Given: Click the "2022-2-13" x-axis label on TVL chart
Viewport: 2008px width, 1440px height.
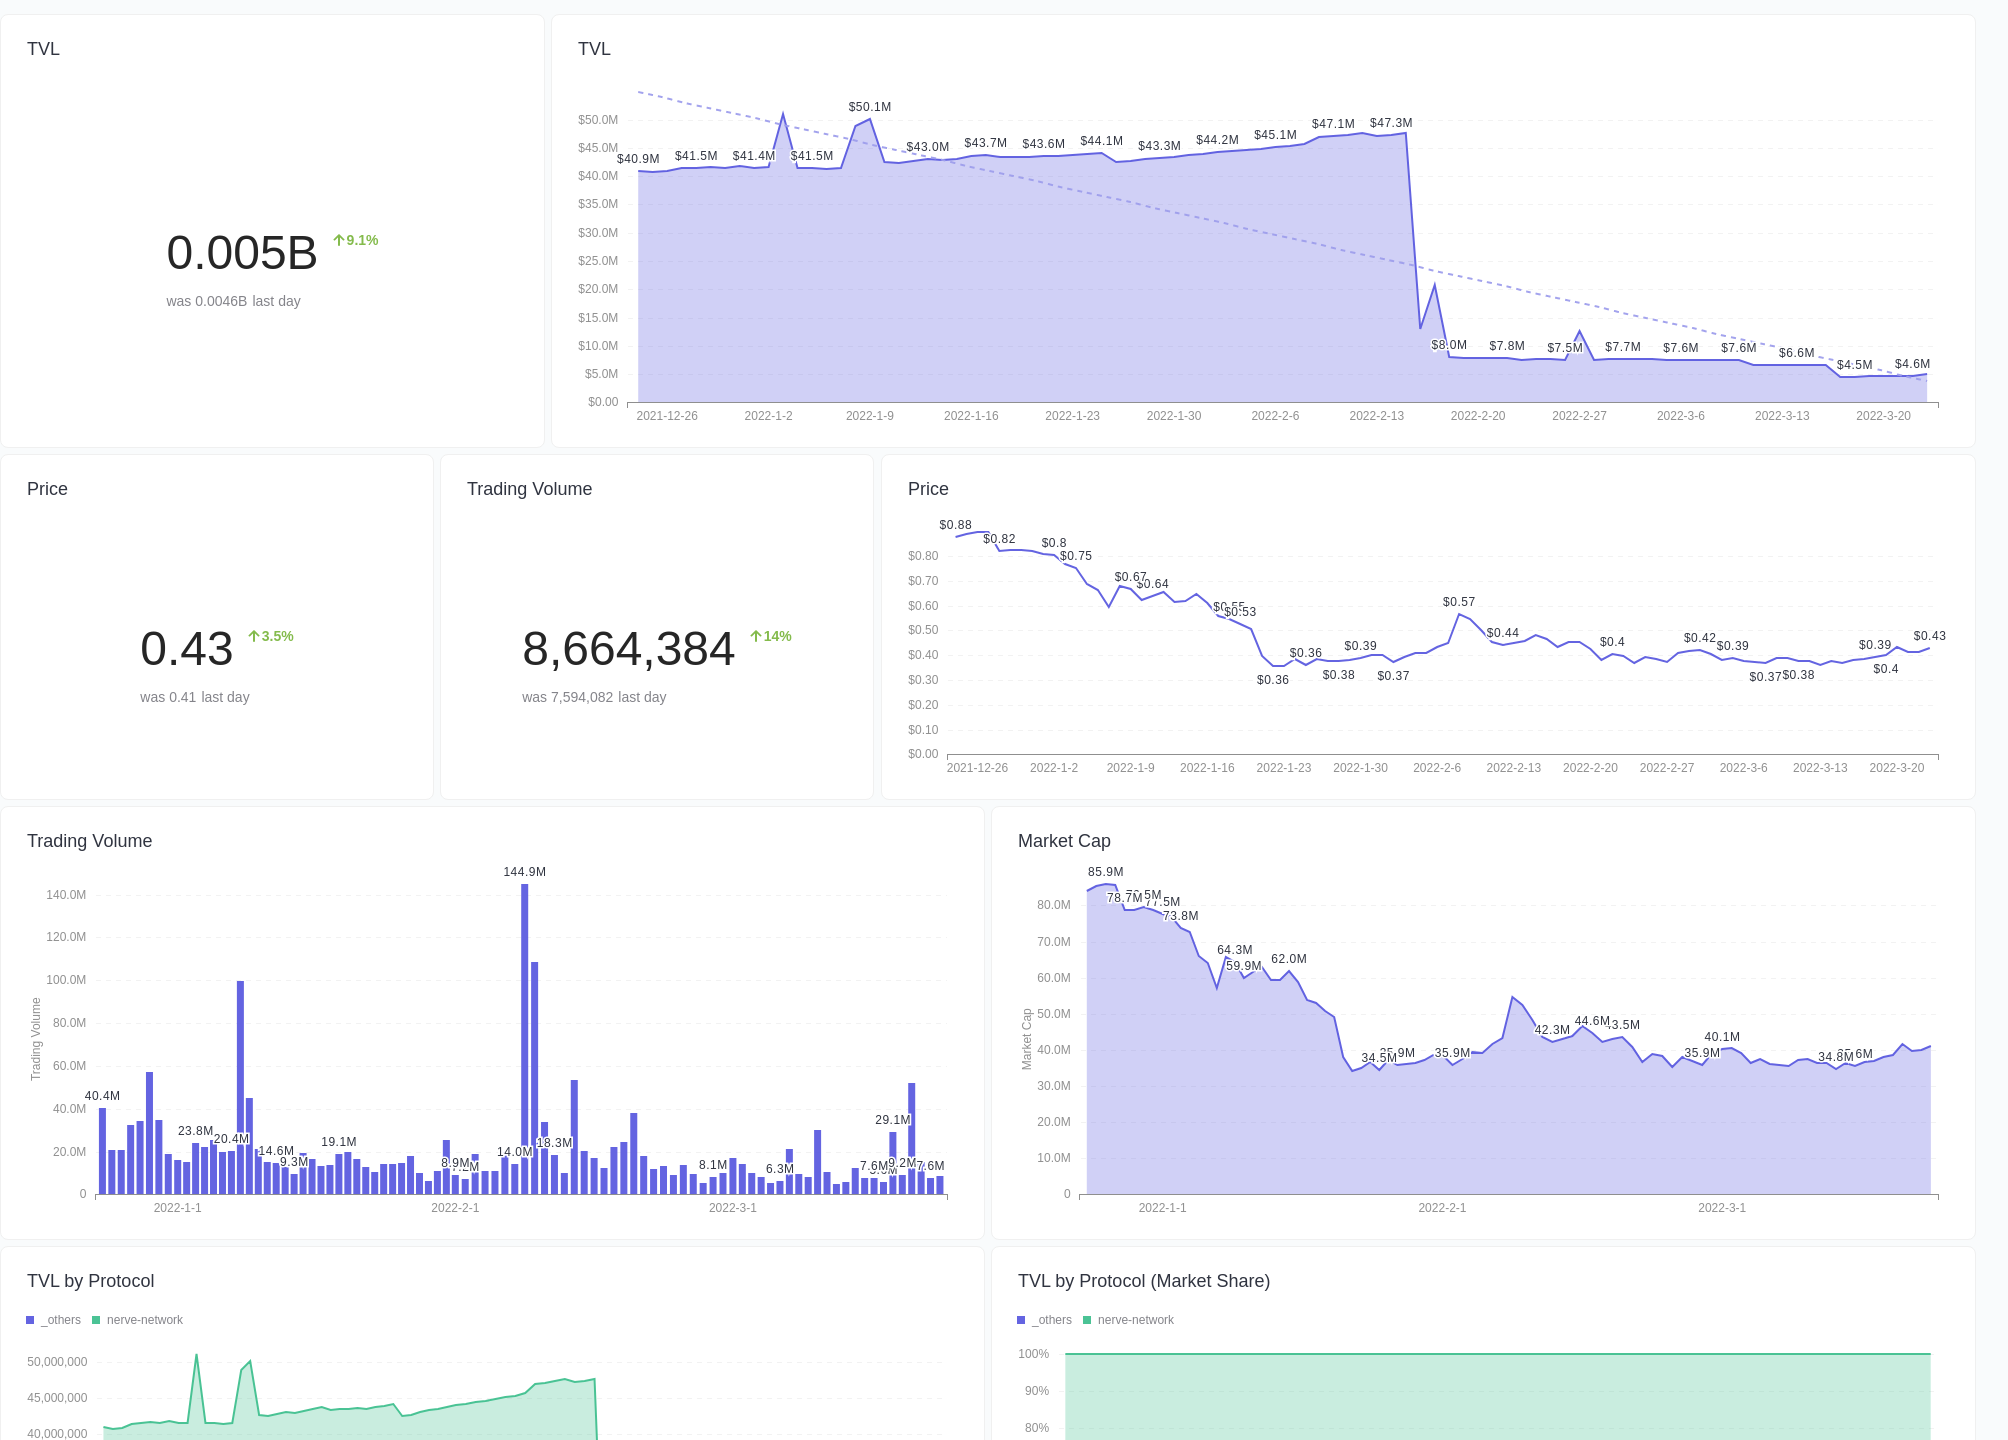Looking at the screenshot, I should [x=1378, y=415].
